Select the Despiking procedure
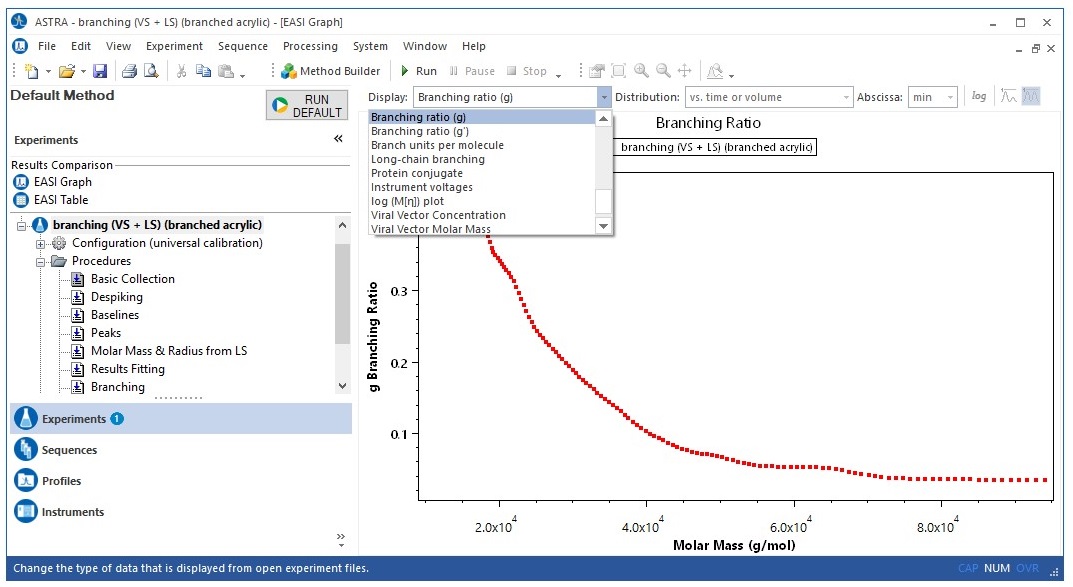The width and height of the screenshot is (1073, 587). coord(117,297)
